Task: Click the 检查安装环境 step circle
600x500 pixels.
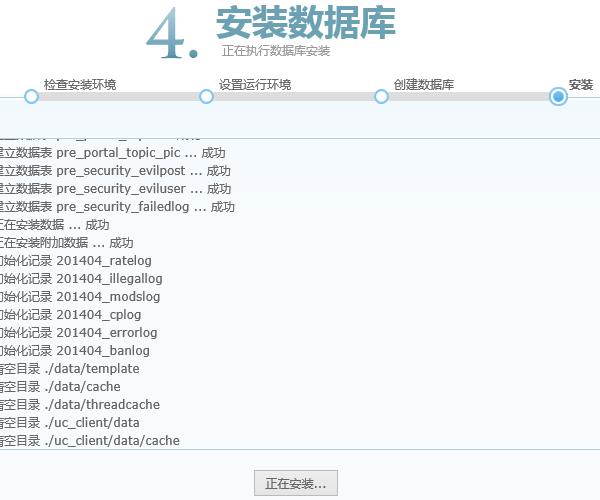Action: (x=31, y=96)
